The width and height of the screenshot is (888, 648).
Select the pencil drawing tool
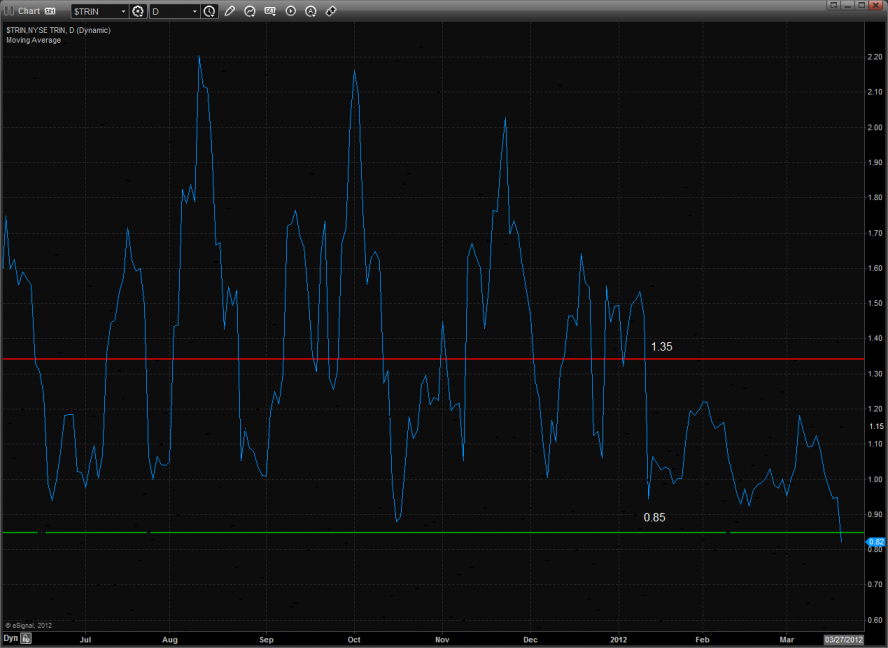pyautogui.click(x=230, y=11)
